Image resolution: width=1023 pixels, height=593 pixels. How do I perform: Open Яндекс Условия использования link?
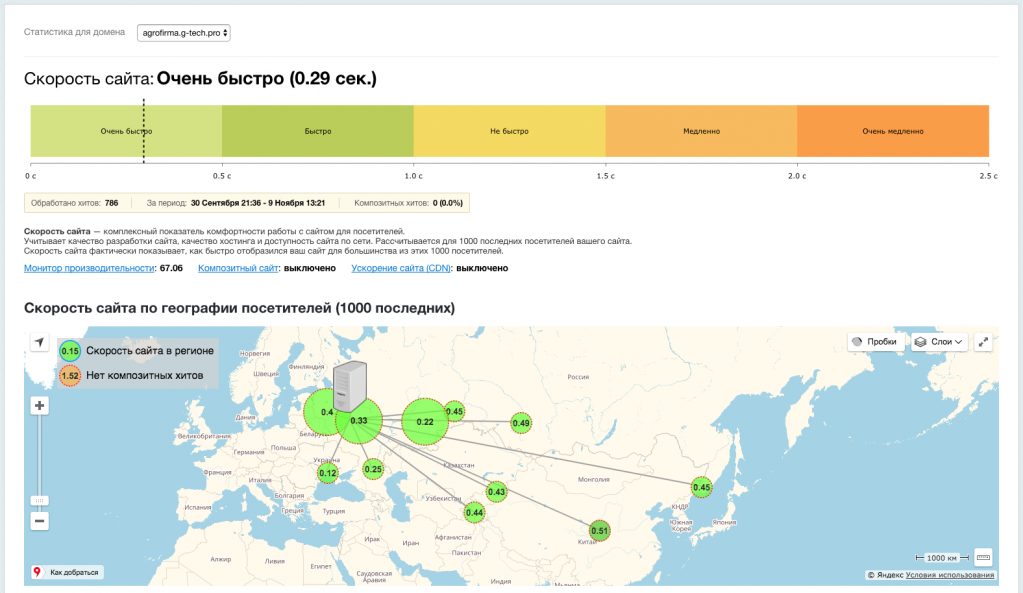point(950,575)
